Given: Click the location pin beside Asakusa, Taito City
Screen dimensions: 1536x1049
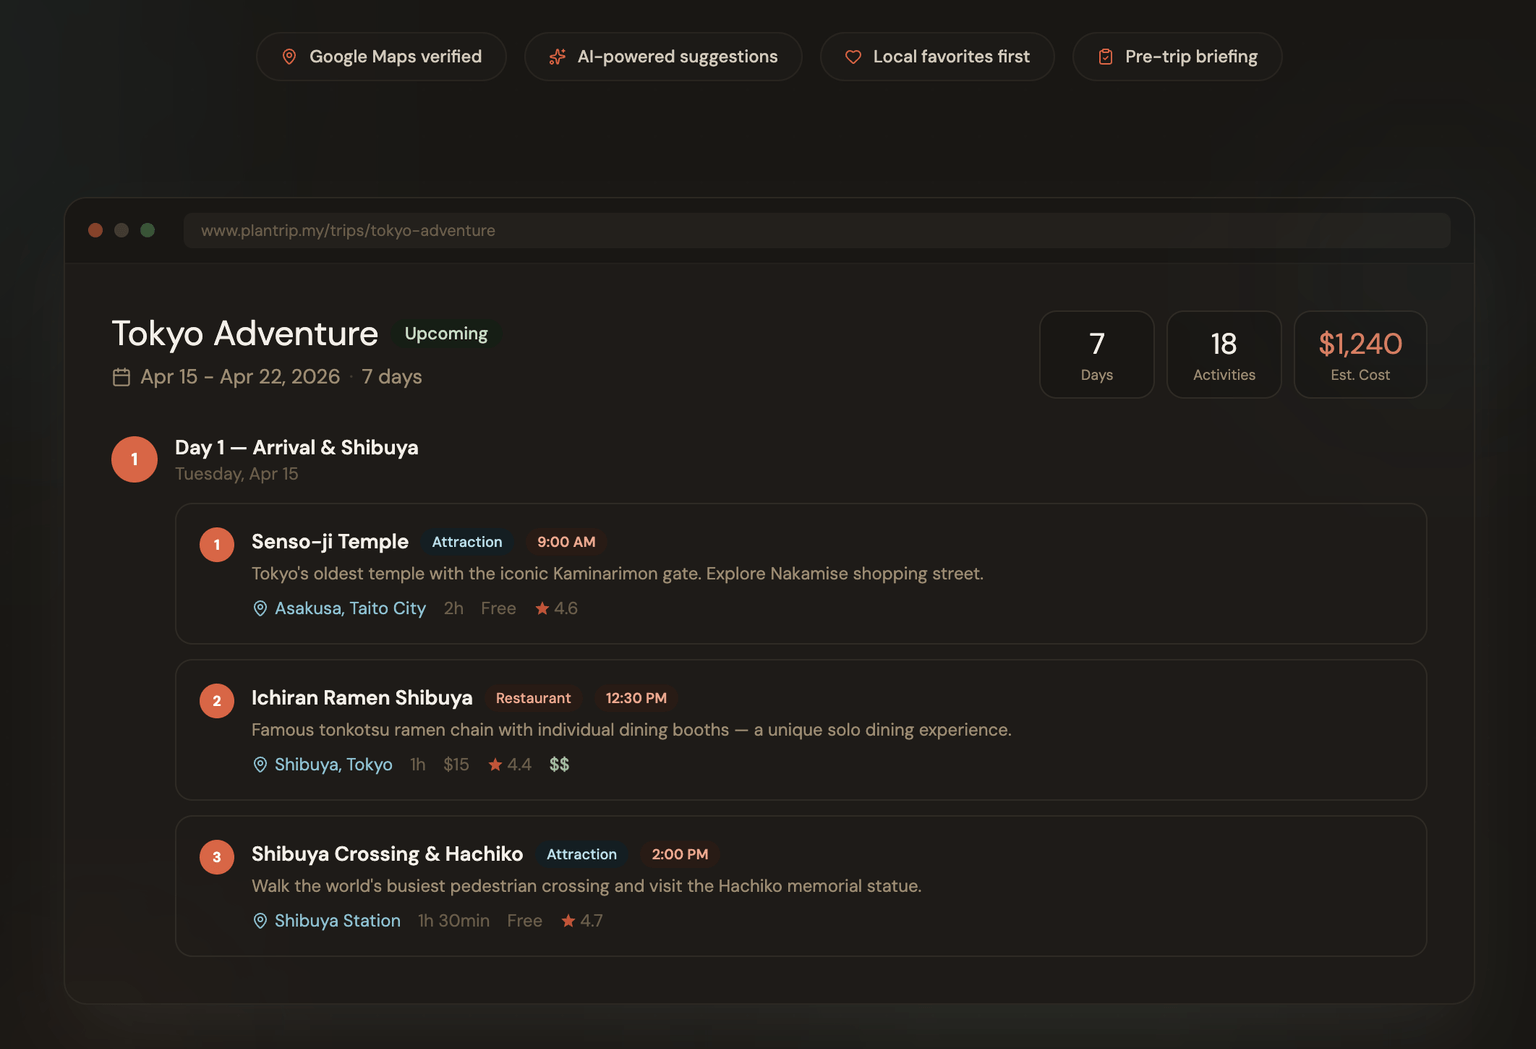Looking at the screenshot, I should click(x=260, y=608).
